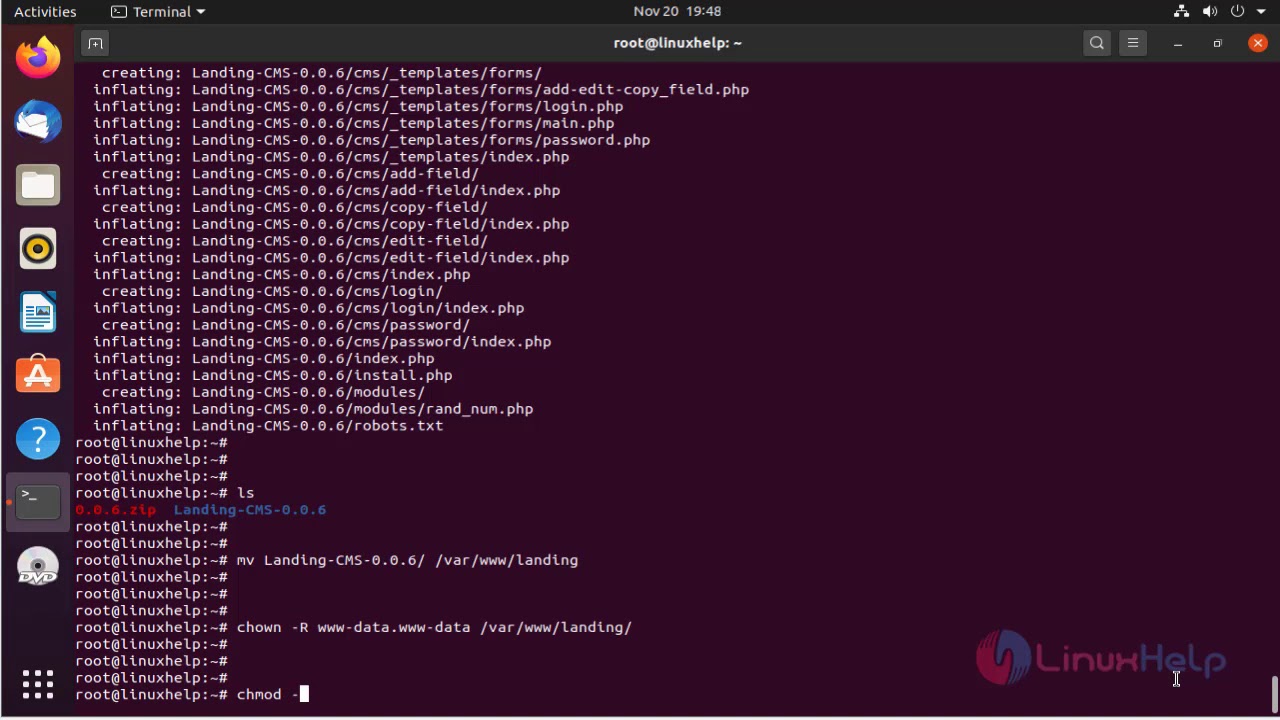
Task: Select the Terminal icon in dock
Action: (38, 502)
